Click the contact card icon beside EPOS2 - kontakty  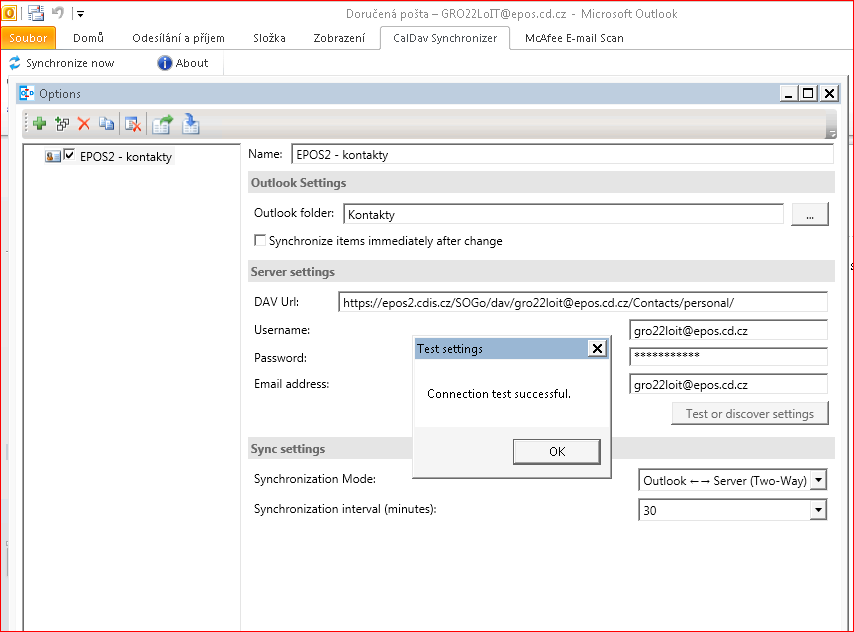click(x=52, y=157)
